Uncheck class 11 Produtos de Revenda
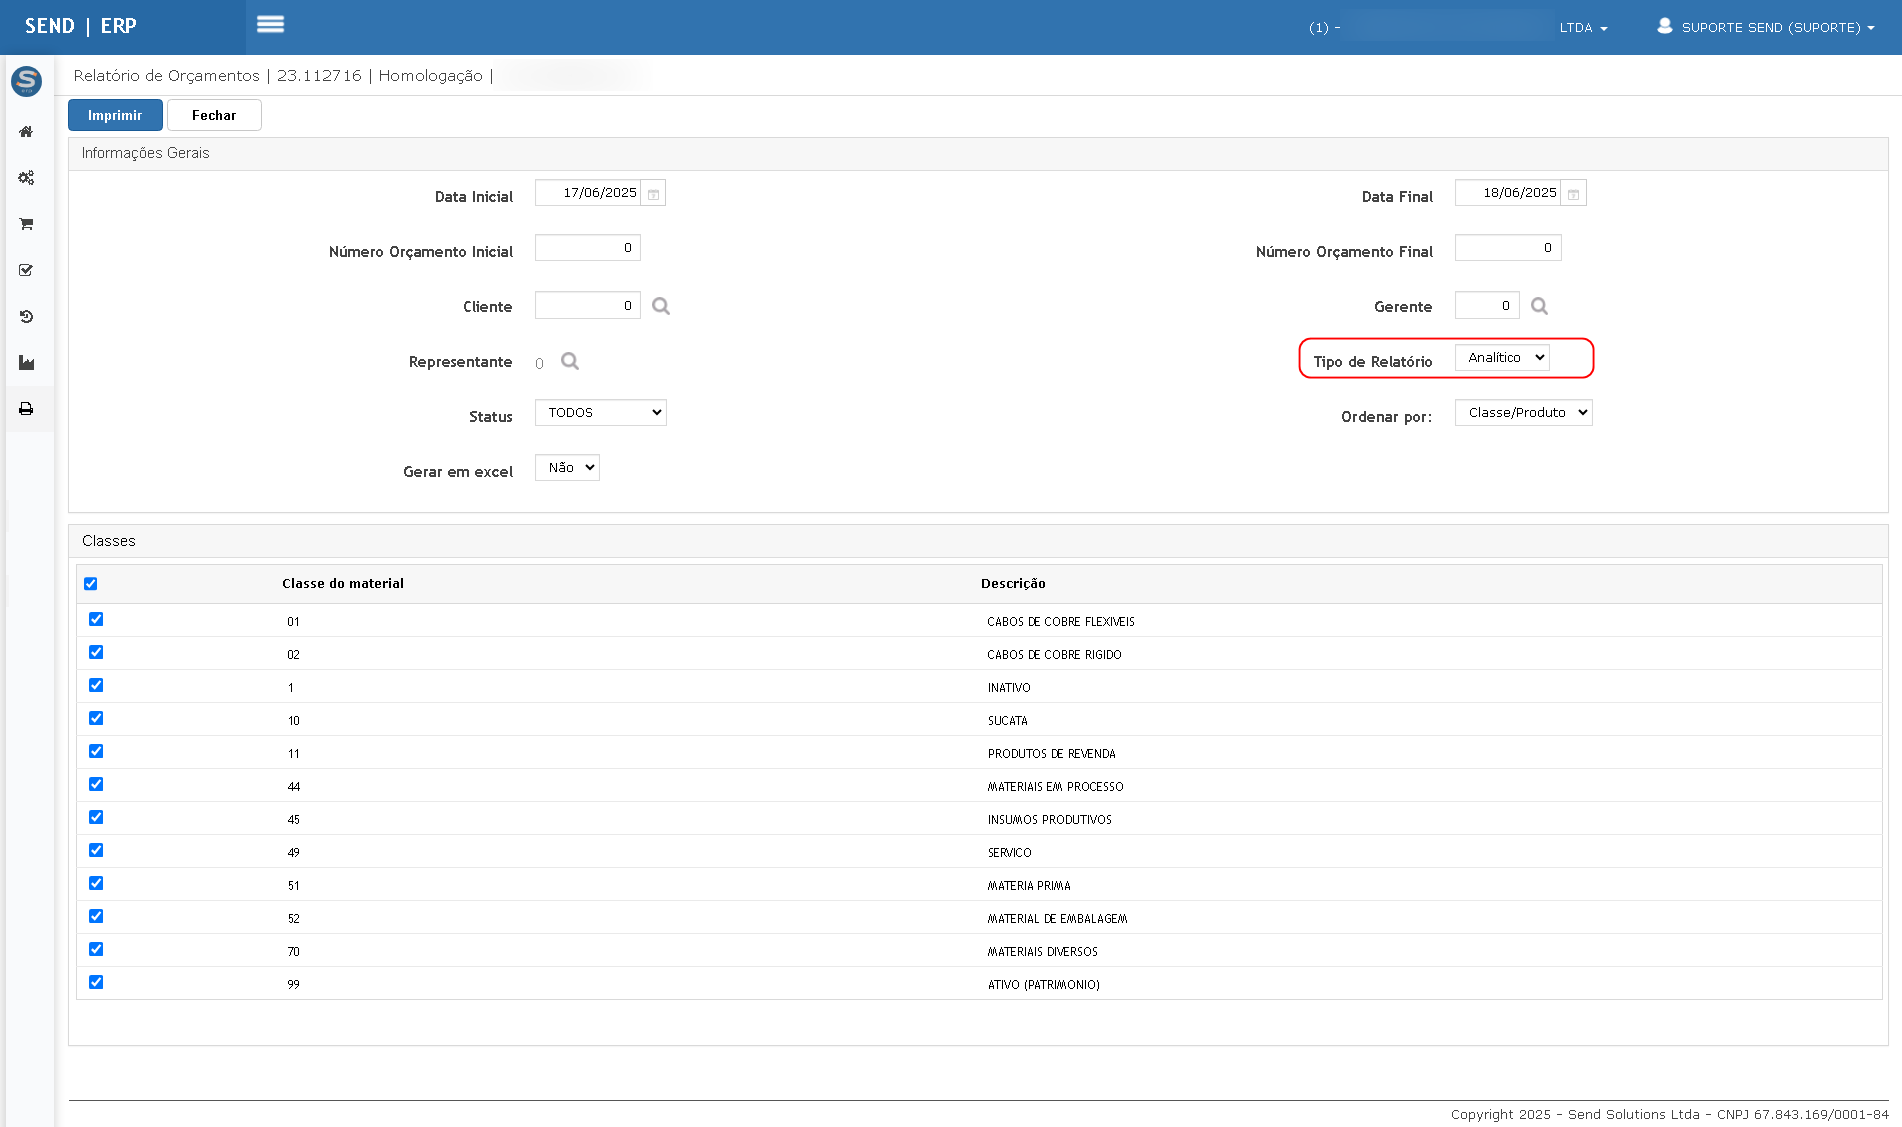Viewport: 1902px width, 1127px height. click(96, 751)
